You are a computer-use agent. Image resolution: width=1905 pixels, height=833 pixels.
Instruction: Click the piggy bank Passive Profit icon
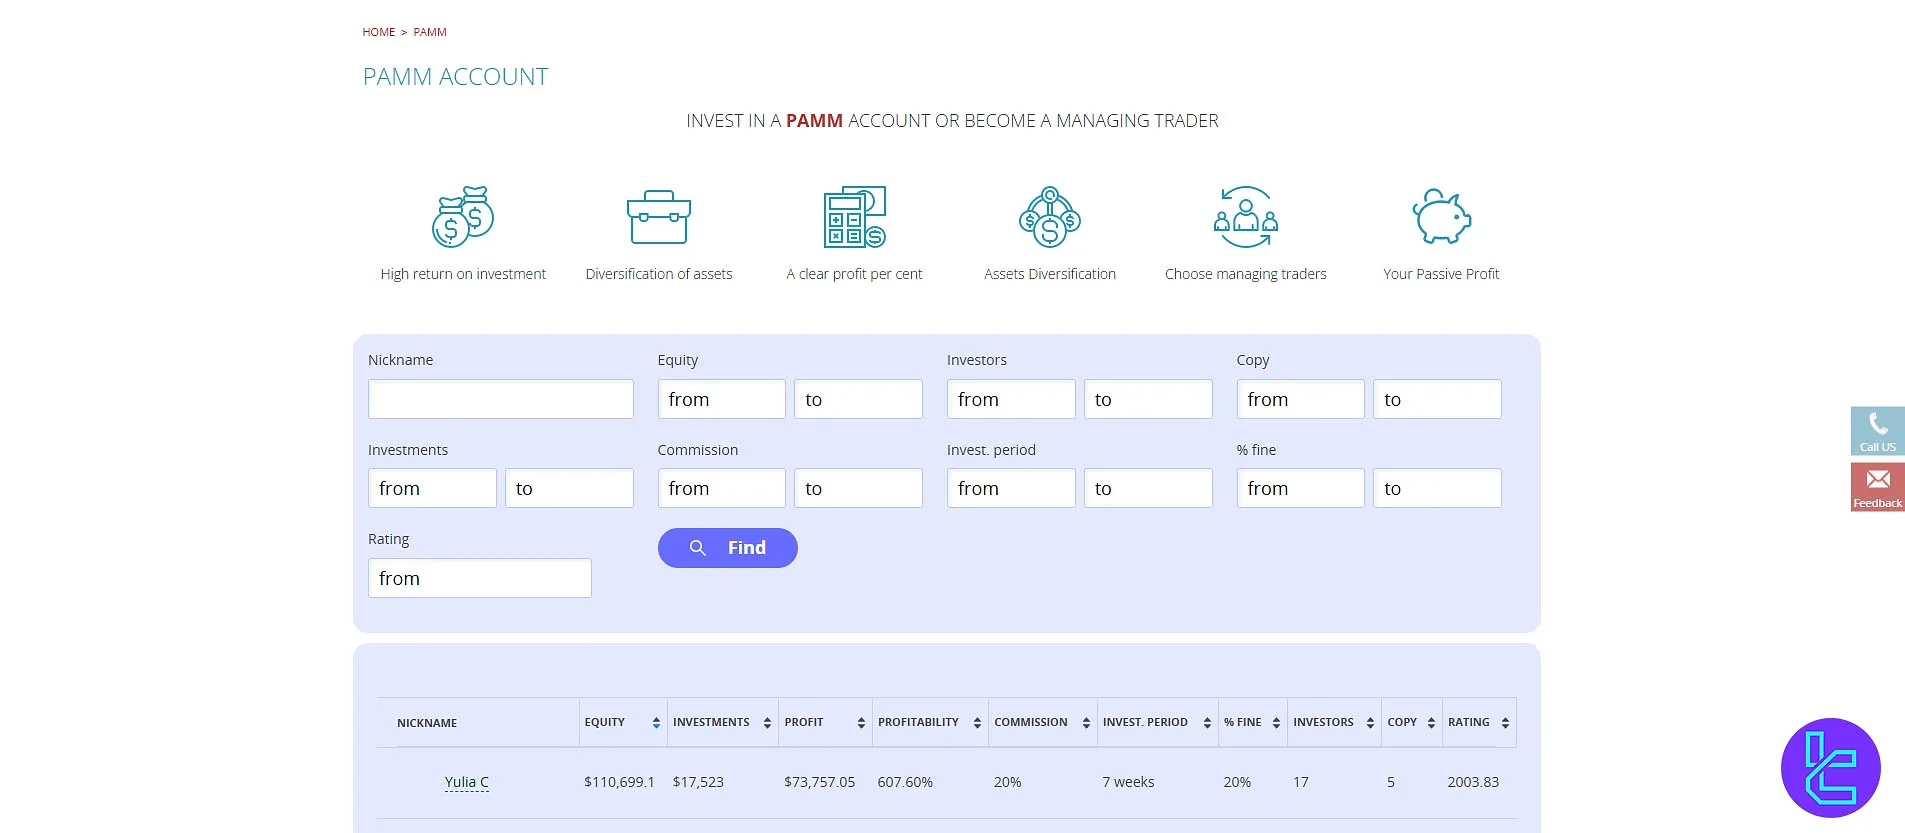[1441, 217]
